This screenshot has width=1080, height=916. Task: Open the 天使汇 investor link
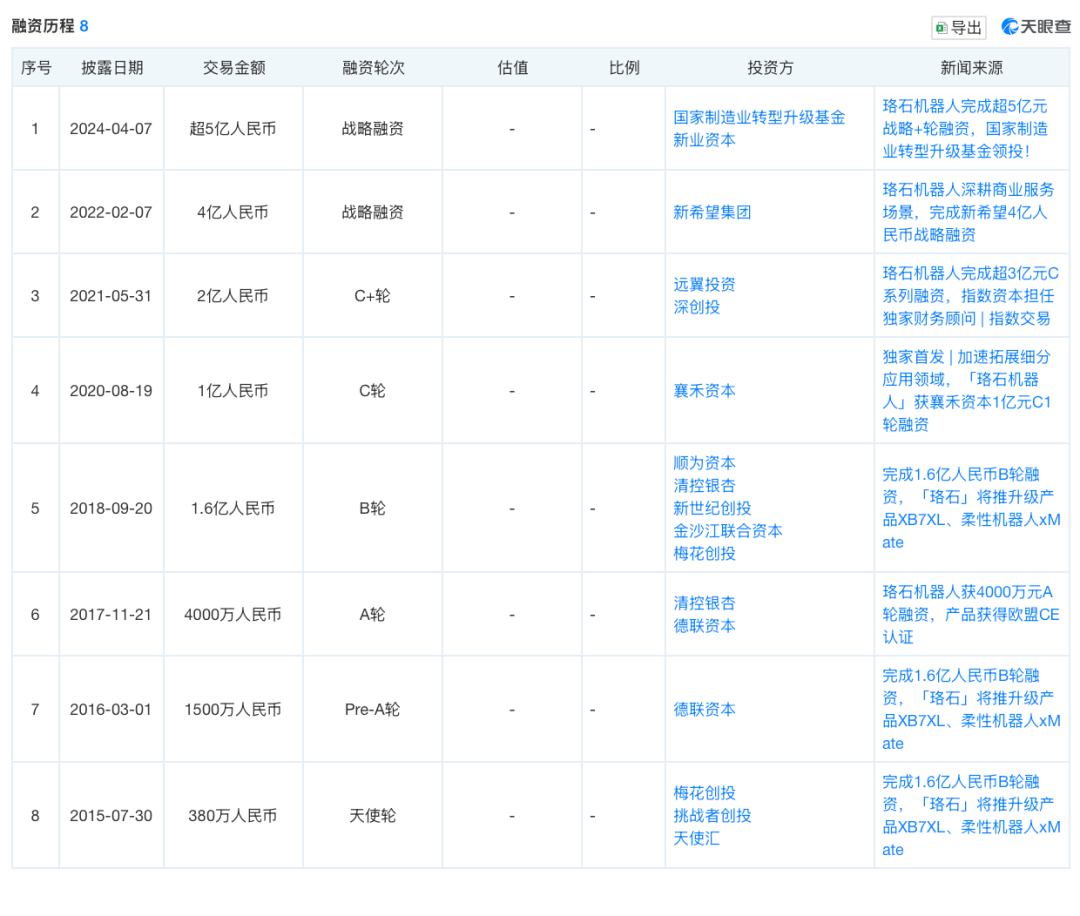695,838
